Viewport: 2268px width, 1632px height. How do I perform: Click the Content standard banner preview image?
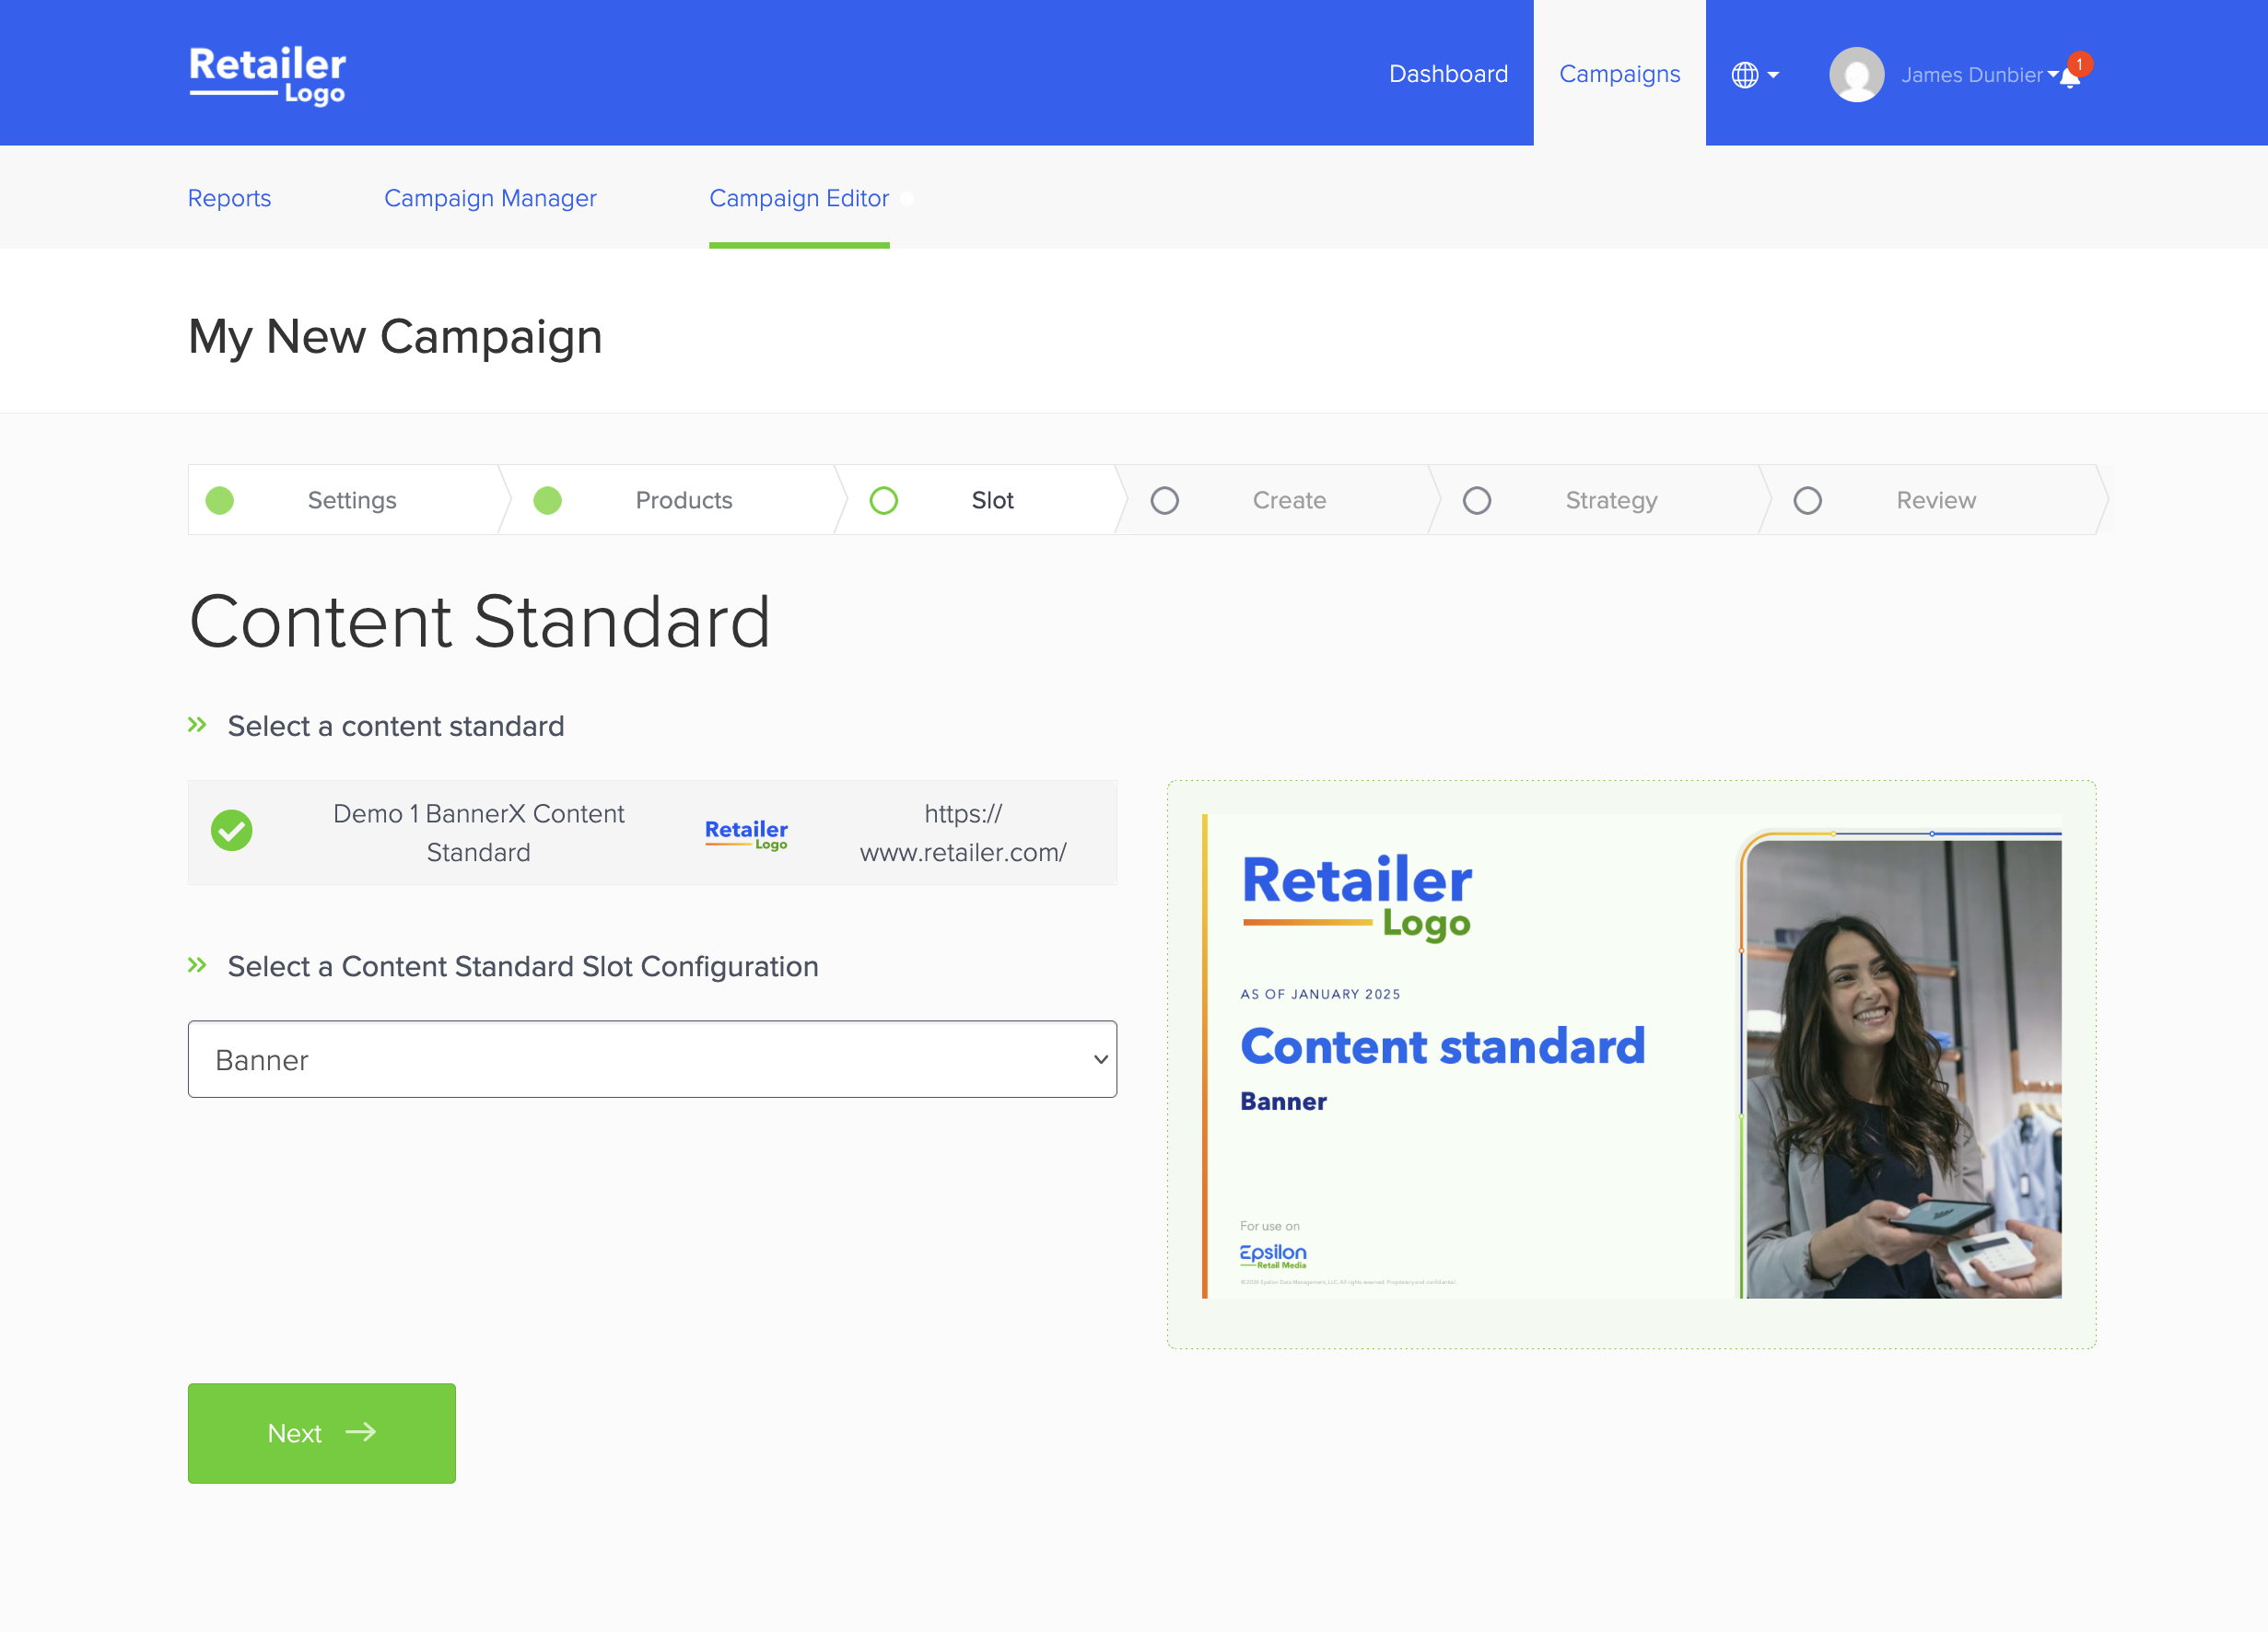point(1631,1056)
